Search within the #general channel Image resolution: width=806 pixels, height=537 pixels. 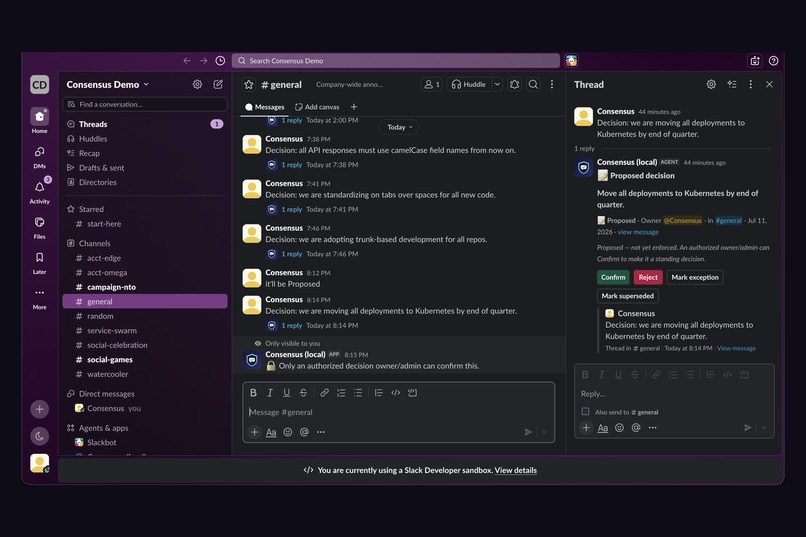534,84
